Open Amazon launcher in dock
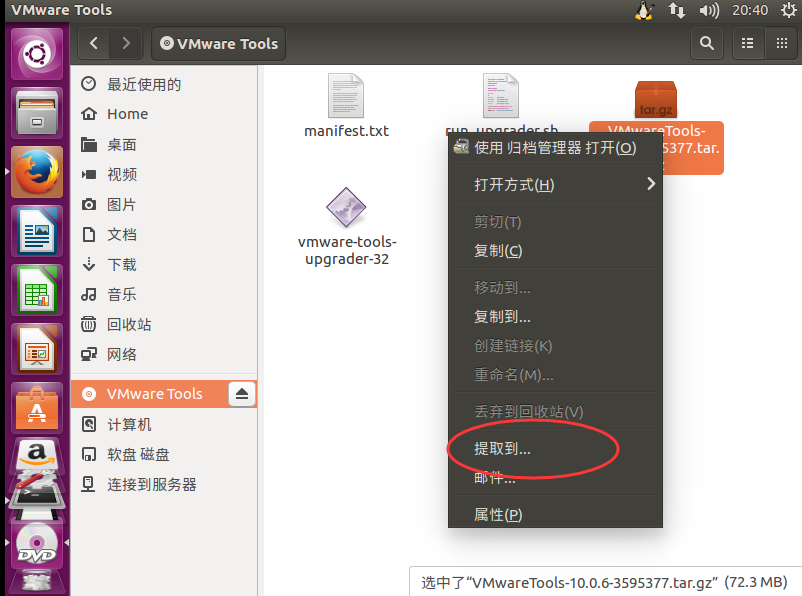802x596 pixels. coord(37,454)
